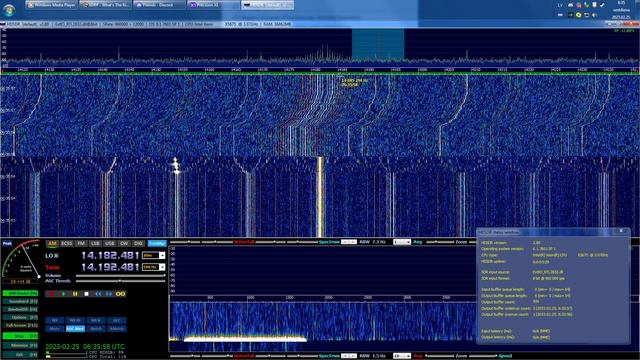The height and width of the screenshot is (360, 640).
Task: Click the Minimize [F3] button
Action: click(20, 346)
